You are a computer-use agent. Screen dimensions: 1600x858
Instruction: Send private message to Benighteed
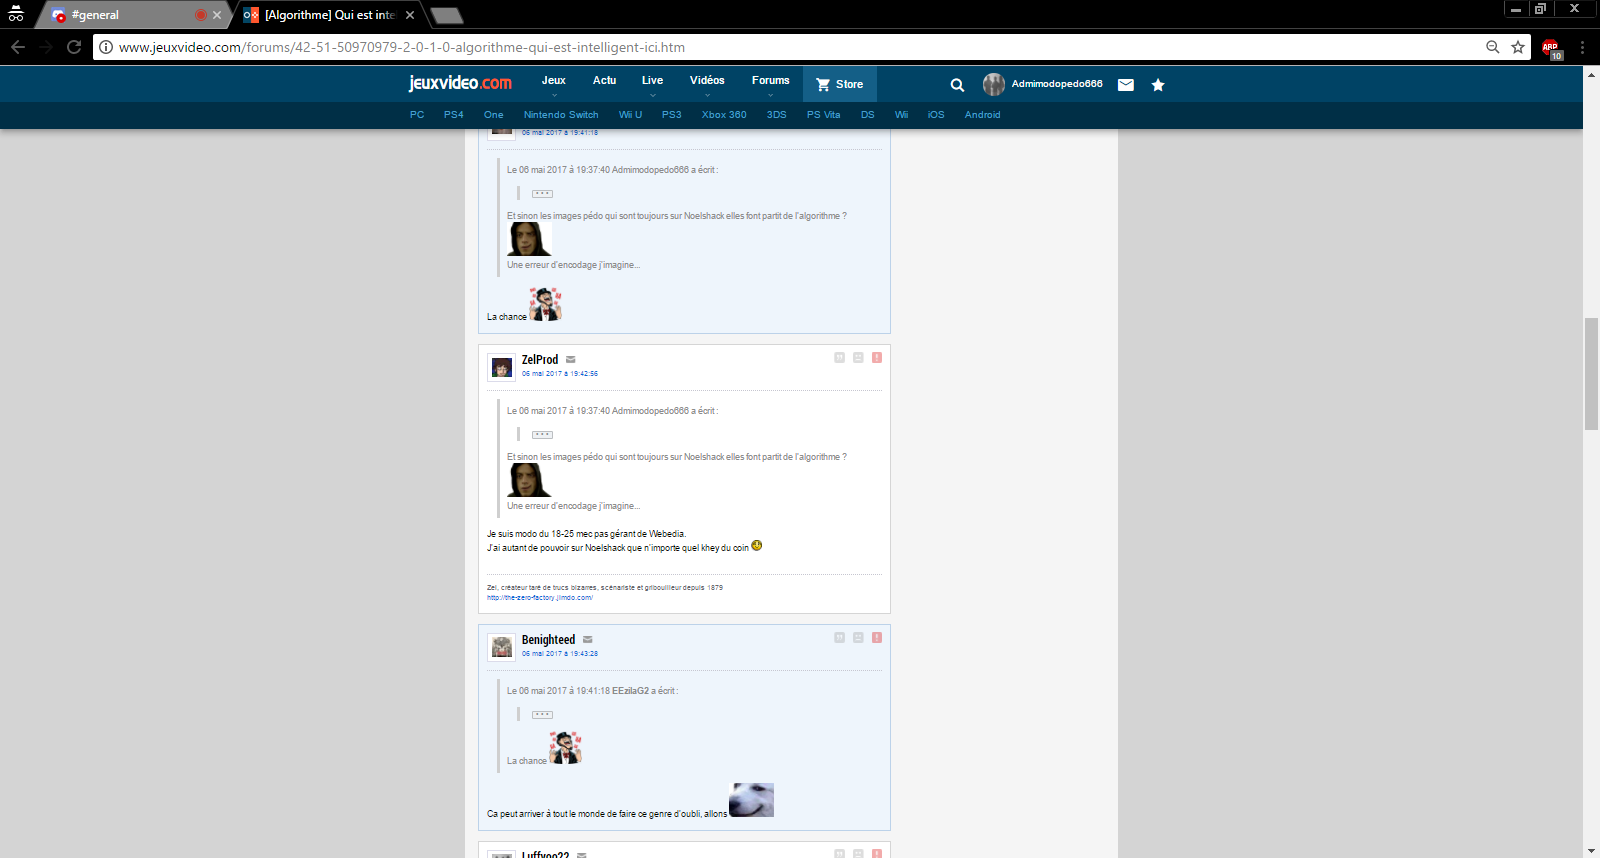[x=588, y=640]
